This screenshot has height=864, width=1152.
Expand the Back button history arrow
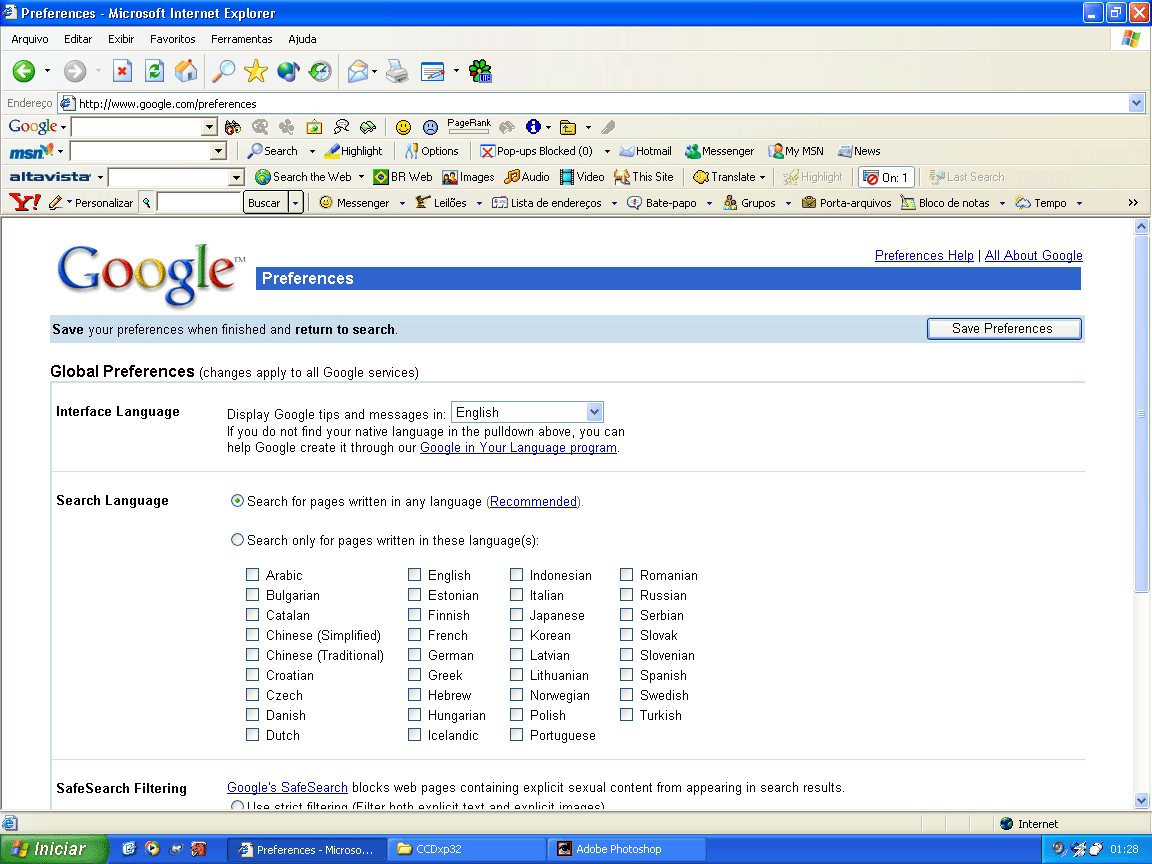tap(48, 71)
